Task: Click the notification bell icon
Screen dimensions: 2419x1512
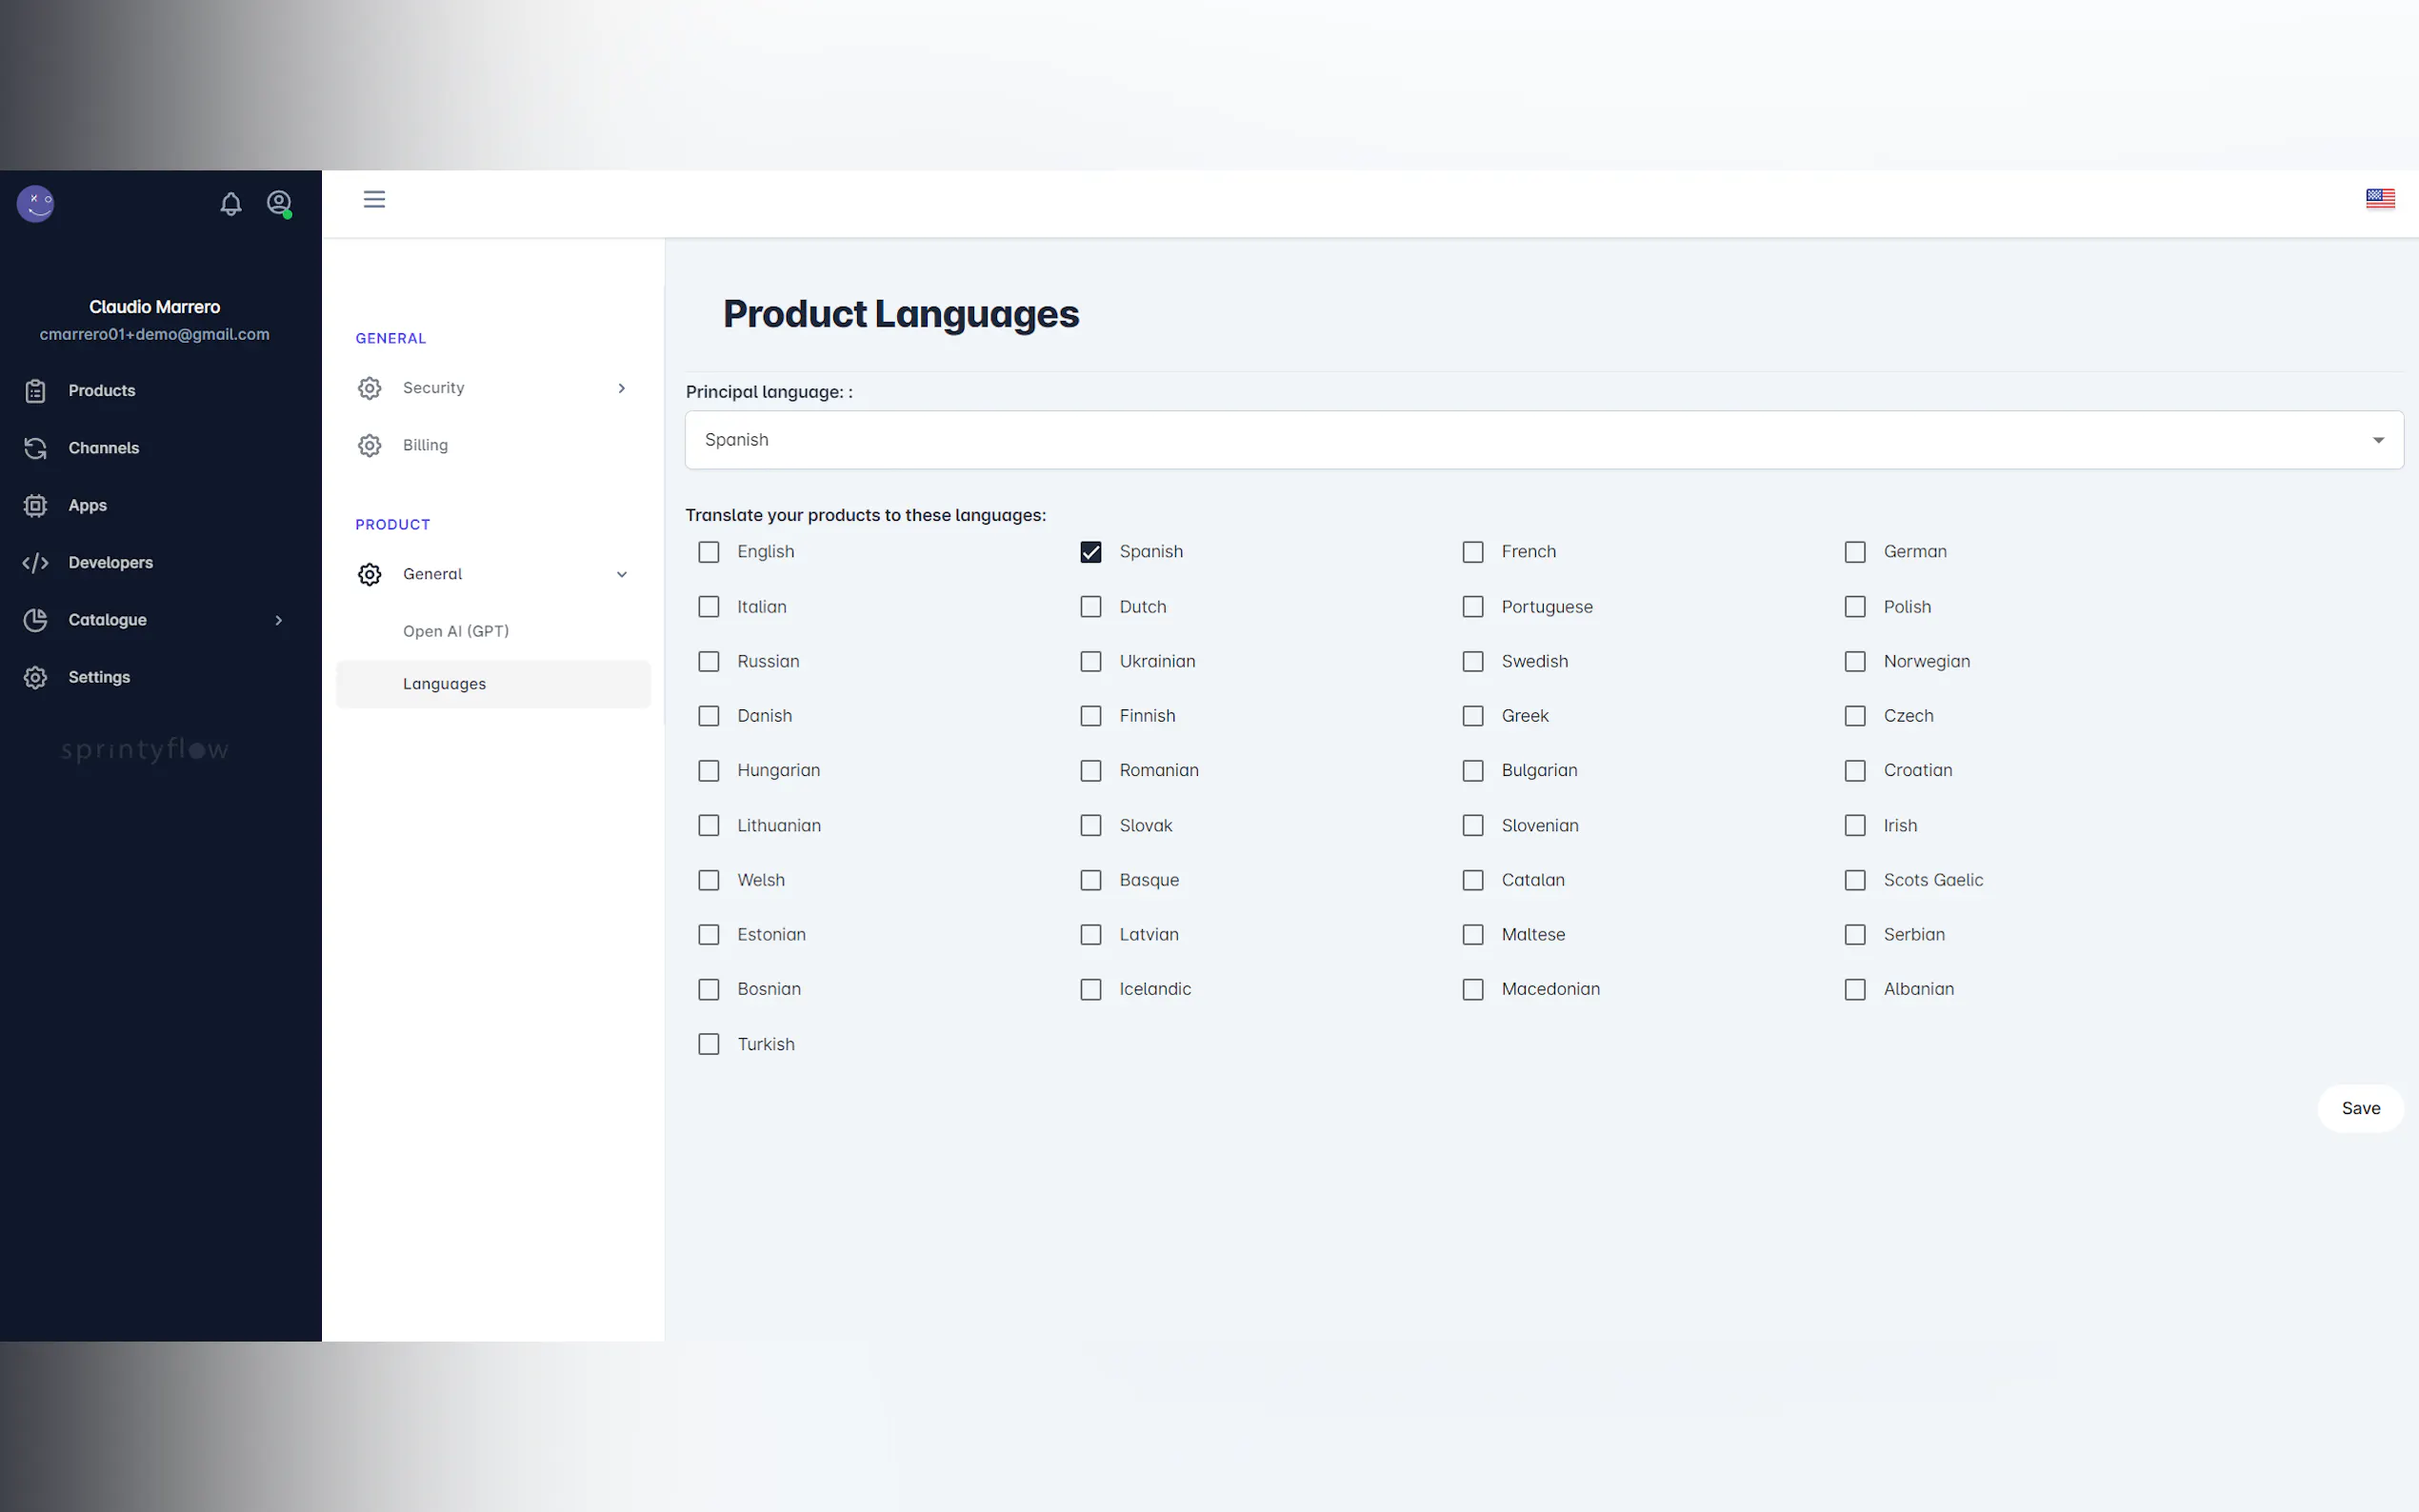Action: click(x=230, y=204)
